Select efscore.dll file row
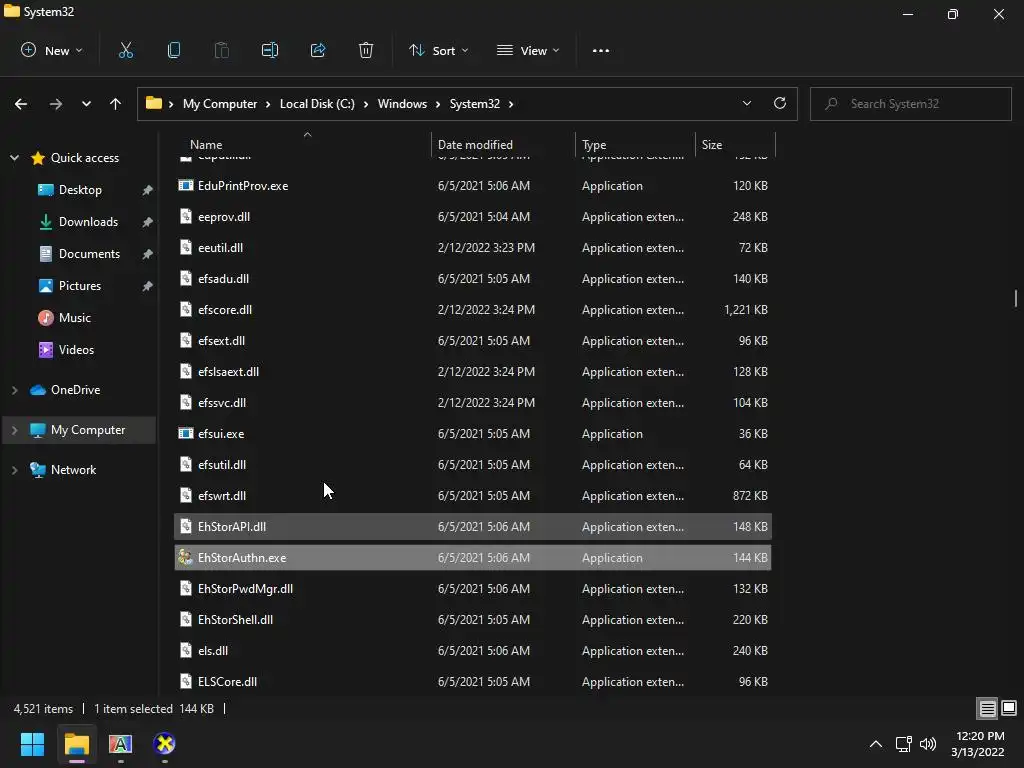Image resolution: width=1024 pixels, height=768 pixels. click(x=473, y=310)
